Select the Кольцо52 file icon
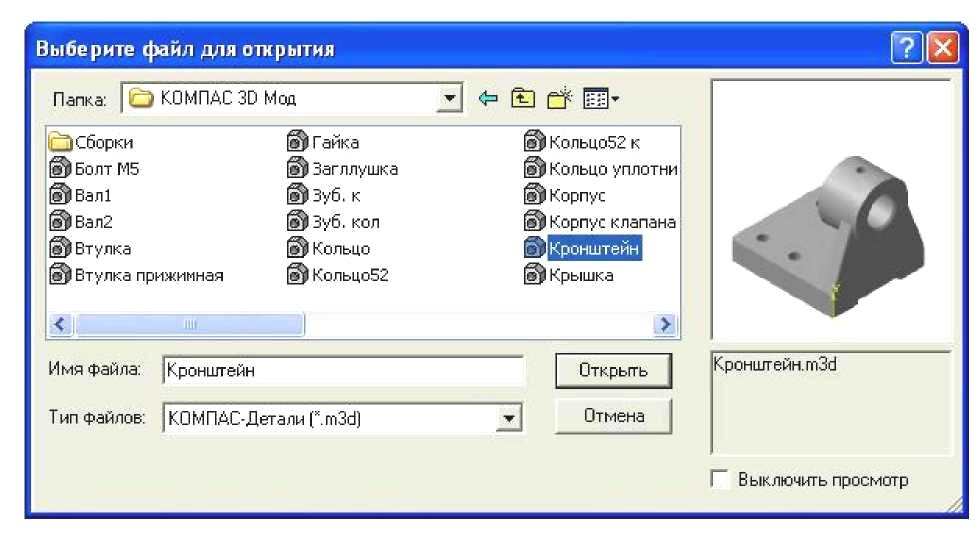The image size is (980, 544). [298, 275]
